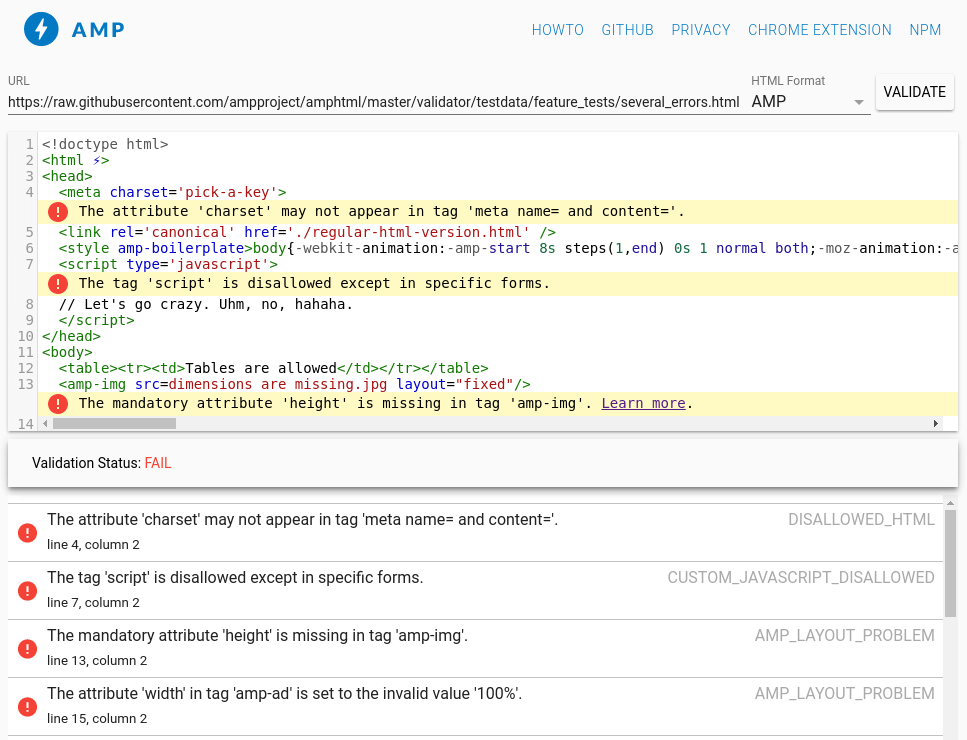Click error icon in CUSTOM_JAVASCRIPT_DISALLOWED result row
This screenshot has height=740, width=967.
point(27,591)
